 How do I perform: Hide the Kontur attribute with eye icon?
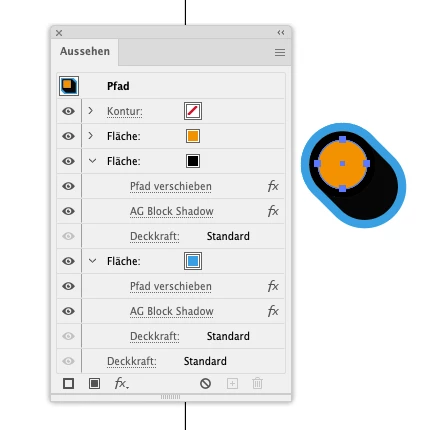(x=68, y=111)
